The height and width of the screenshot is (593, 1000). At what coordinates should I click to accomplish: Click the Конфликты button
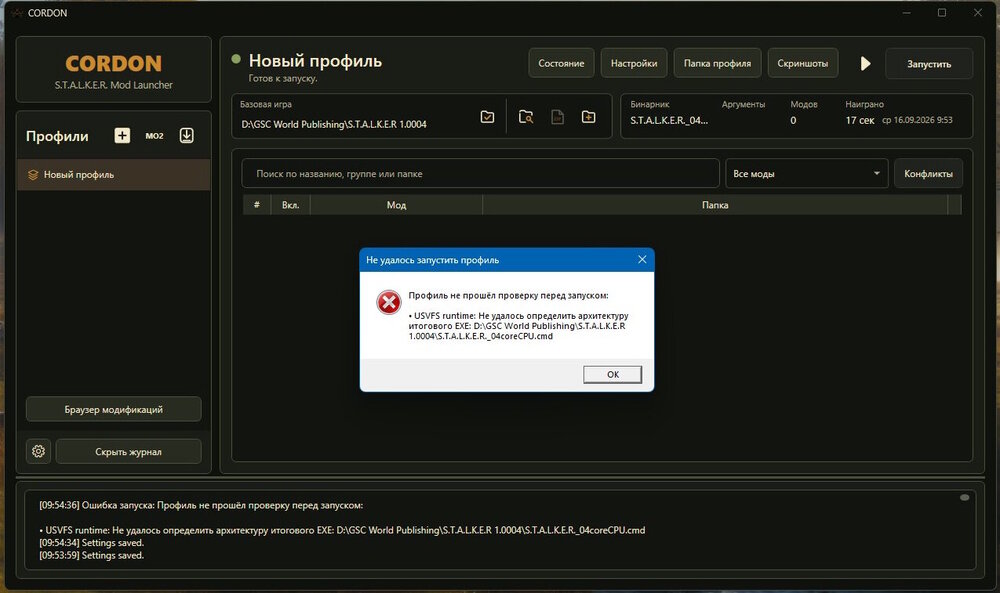(x=929, y=173)
